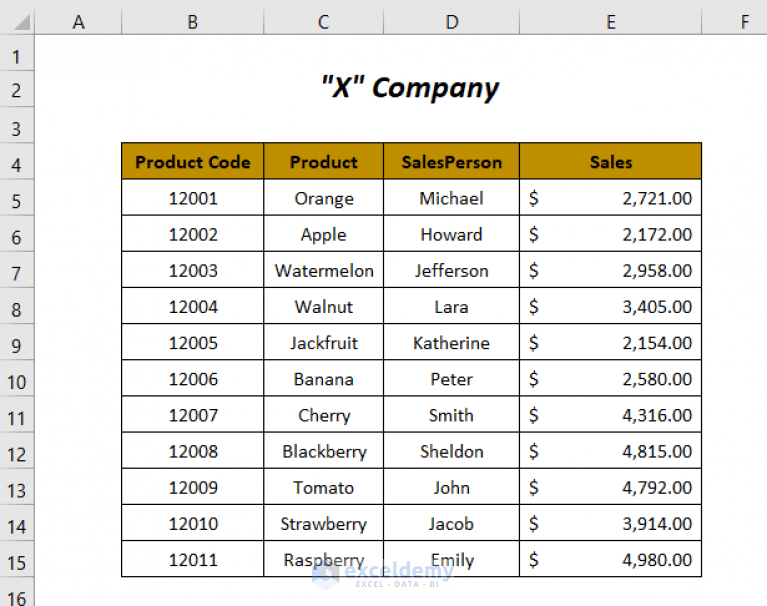The width and height of the screenshot is (767, 606).
Task: Select salesperson Peter cell
Action: pos(451,379)
